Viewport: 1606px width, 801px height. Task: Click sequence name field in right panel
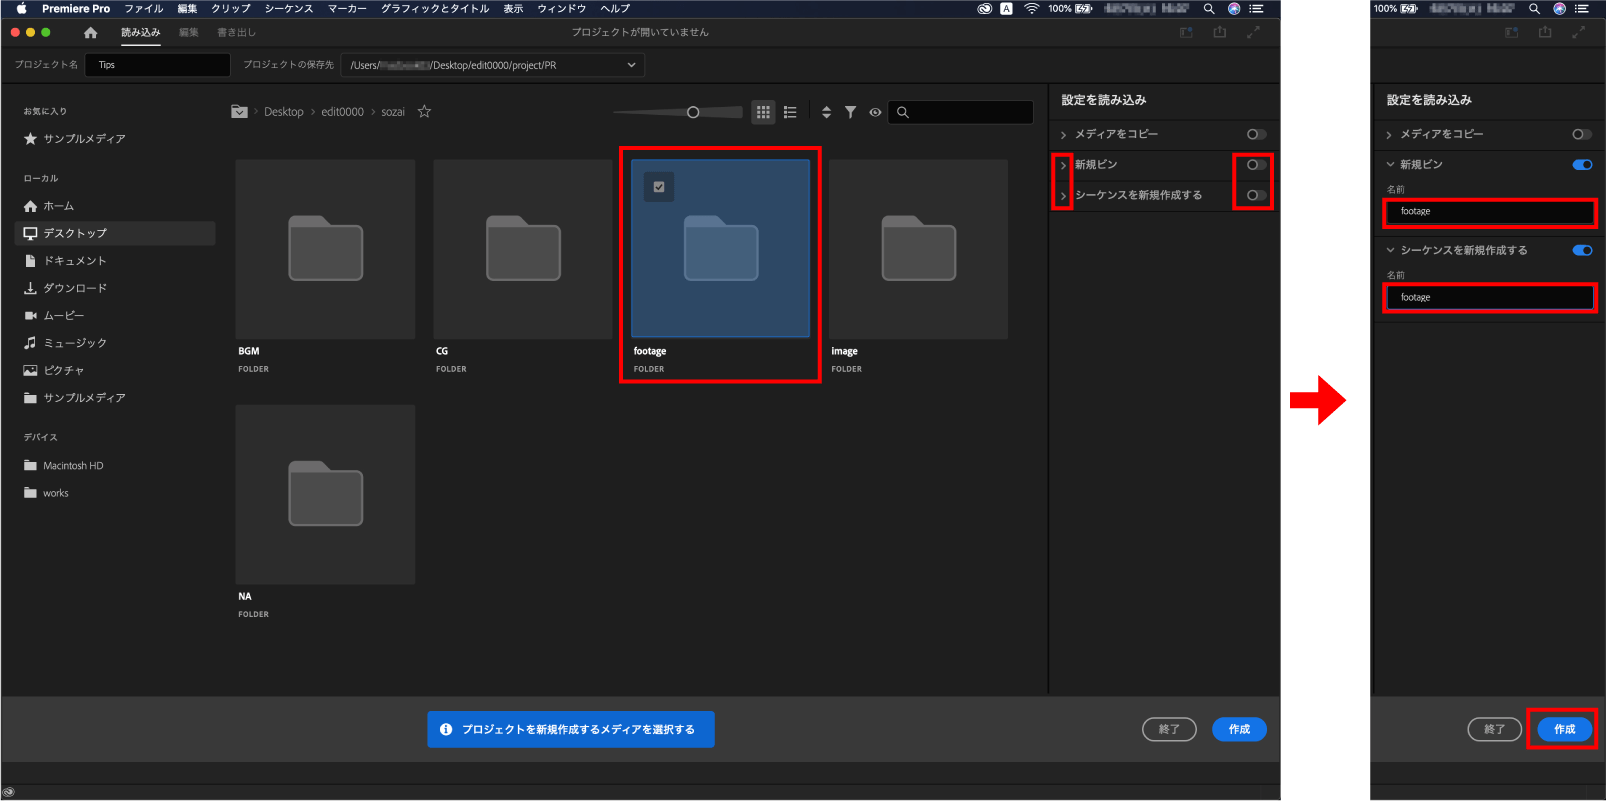coord(1489,298)
